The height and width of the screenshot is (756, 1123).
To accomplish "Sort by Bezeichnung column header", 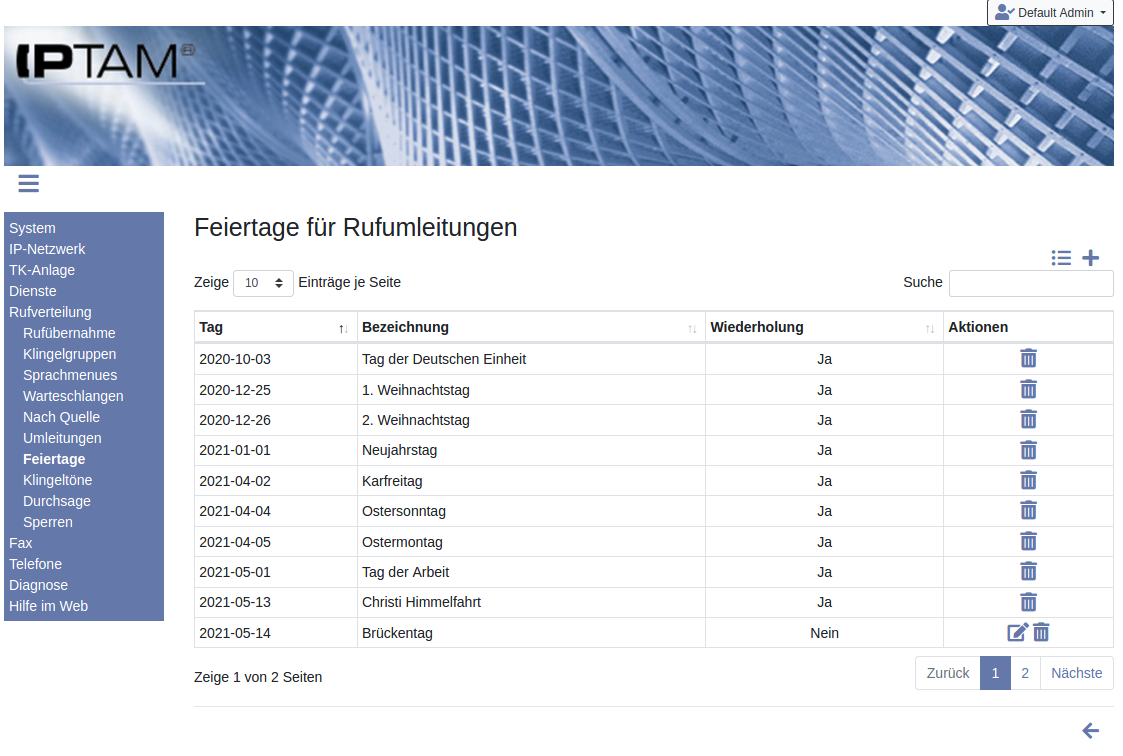I will click(530, 327).
